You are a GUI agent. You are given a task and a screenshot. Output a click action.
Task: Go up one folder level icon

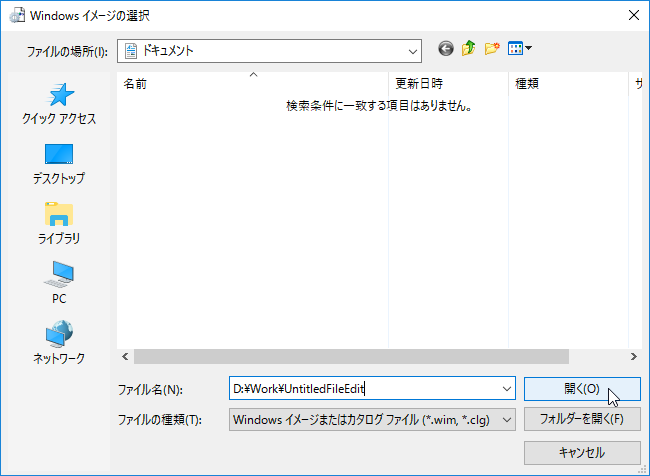tap(468, 49)
